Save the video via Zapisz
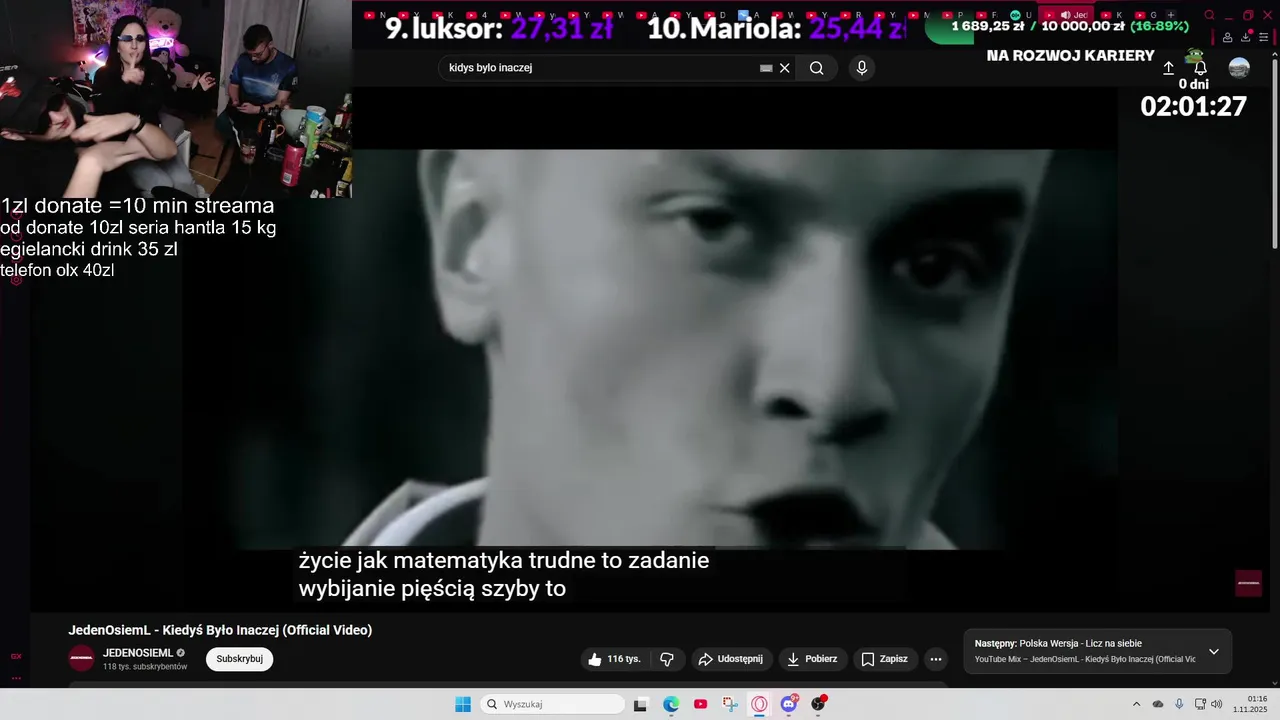Viewport: 1280px width, 720px height. (x=885, y=659)
